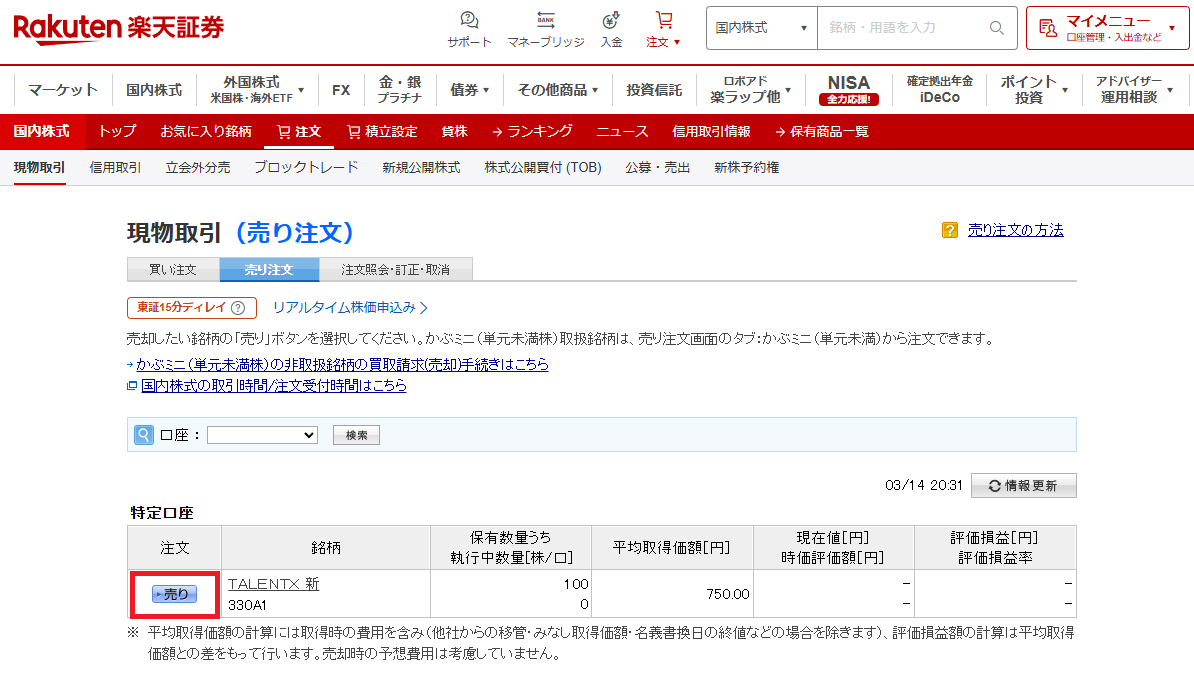This screenshot has width=1194, height=678.
Task: Switch to the 買い注文 tab
Action: 173,270
